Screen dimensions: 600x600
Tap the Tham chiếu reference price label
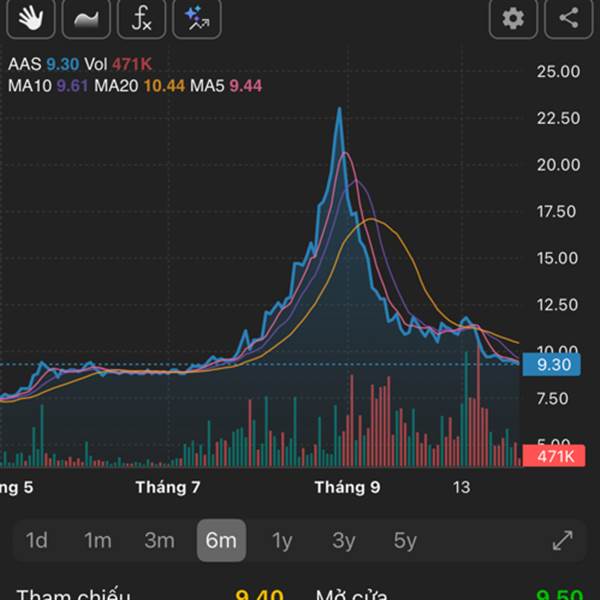pyautogui.click(x=73, y=594)
